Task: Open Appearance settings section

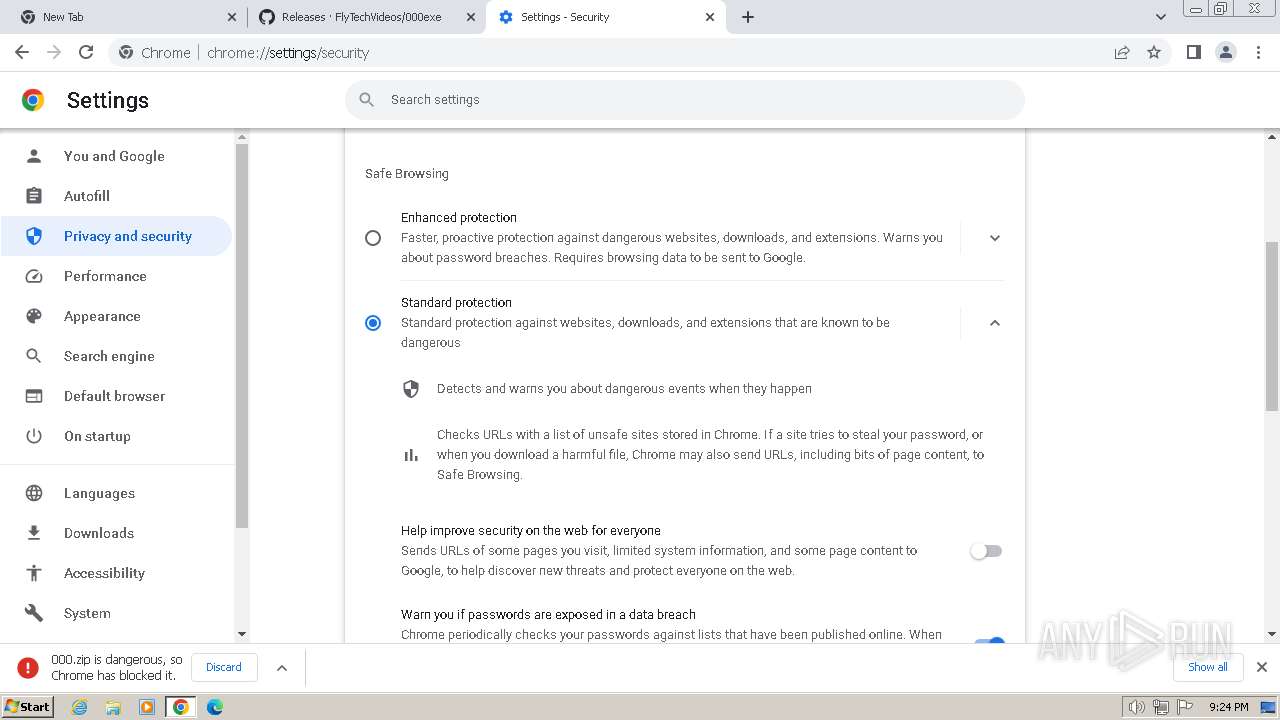Action: coord(117,316)
